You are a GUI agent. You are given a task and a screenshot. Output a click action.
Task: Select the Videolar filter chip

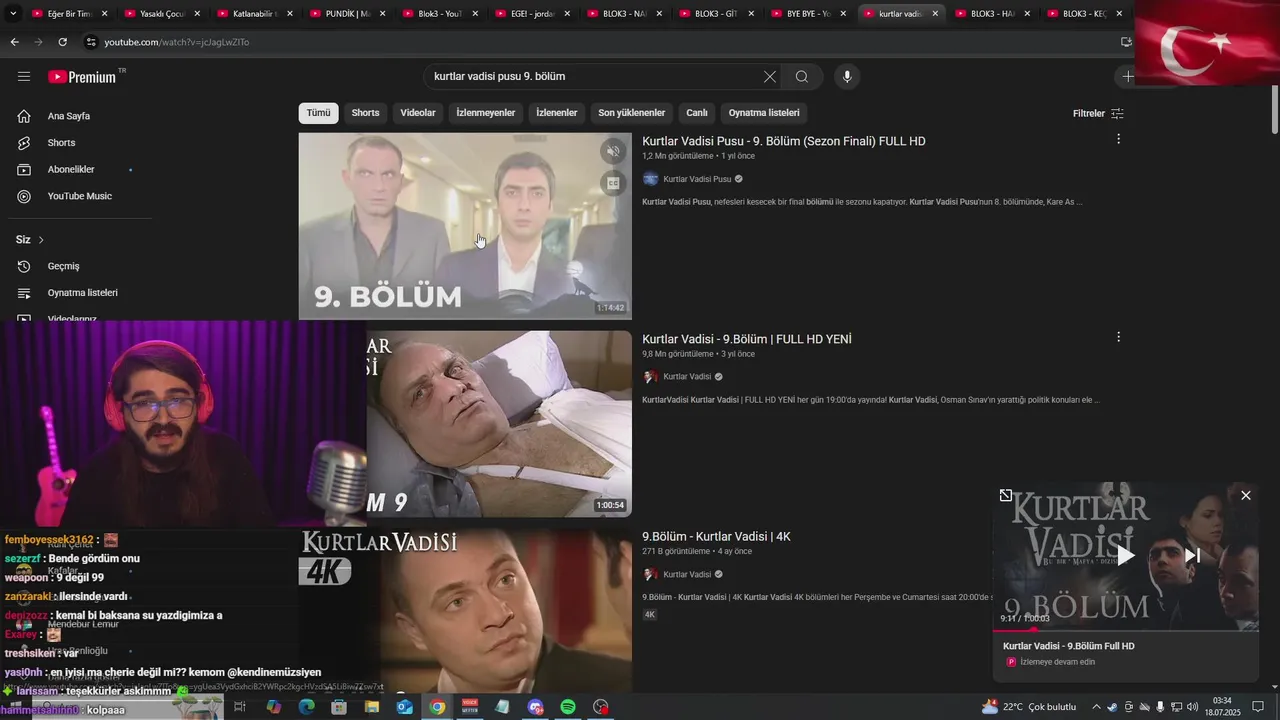click(x=418, y=113)
